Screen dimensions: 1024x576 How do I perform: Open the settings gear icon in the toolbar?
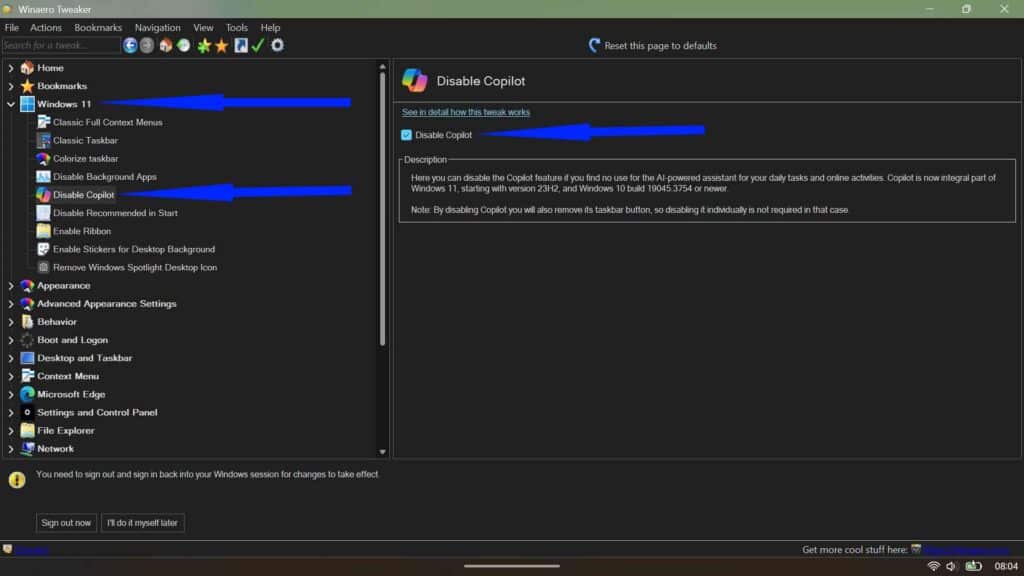point(277,45)
